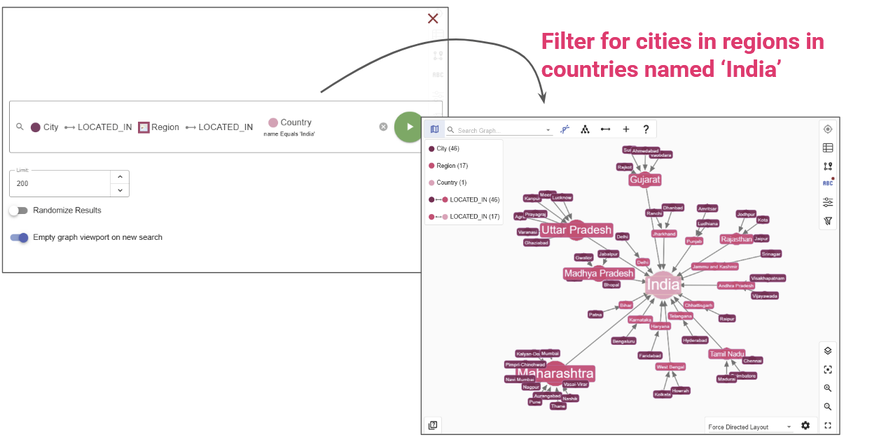The height and width of the screenshot is (442, 872).
Task: Open the table view icon on right sidebar
Action: 828,148
